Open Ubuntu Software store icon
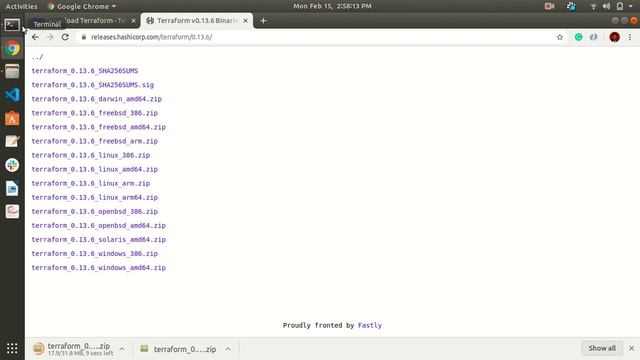This screenshot has width=640, height=360. click(12, 118)
